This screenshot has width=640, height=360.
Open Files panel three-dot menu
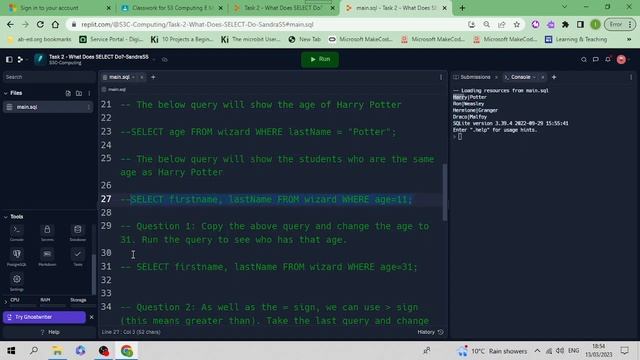pyautogui.click(x=89, y=93)
